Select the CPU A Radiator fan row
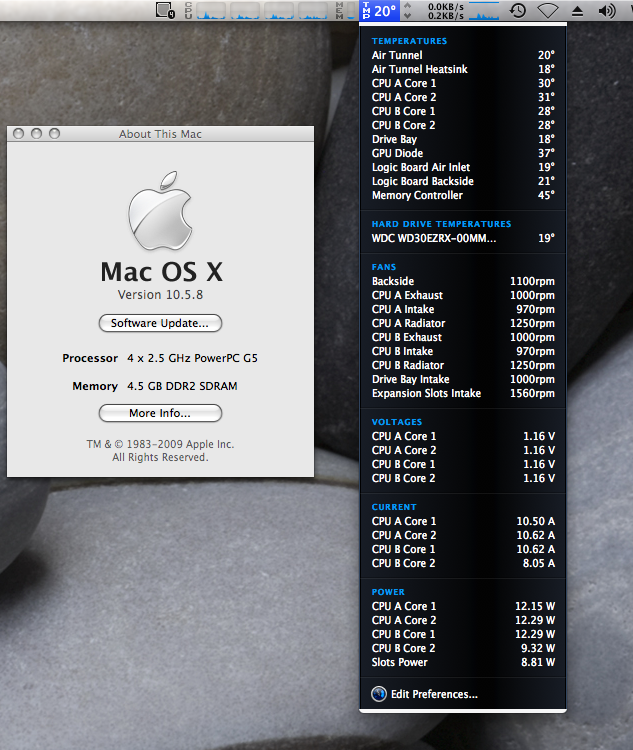633x750 pixels. [x=463, y=323]
